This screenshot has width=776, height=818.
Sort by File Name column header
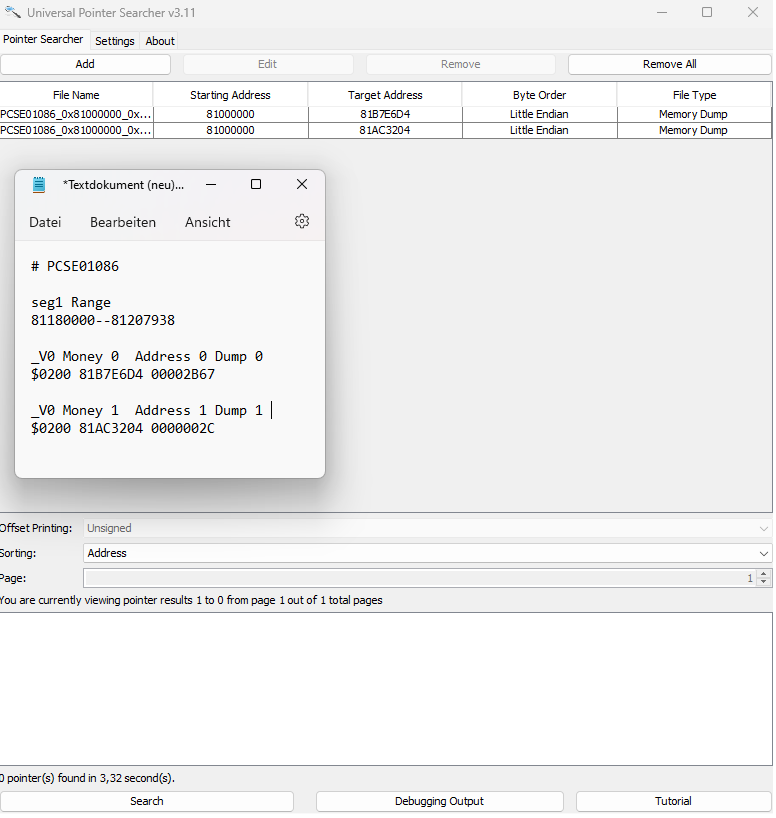point(76,95)
